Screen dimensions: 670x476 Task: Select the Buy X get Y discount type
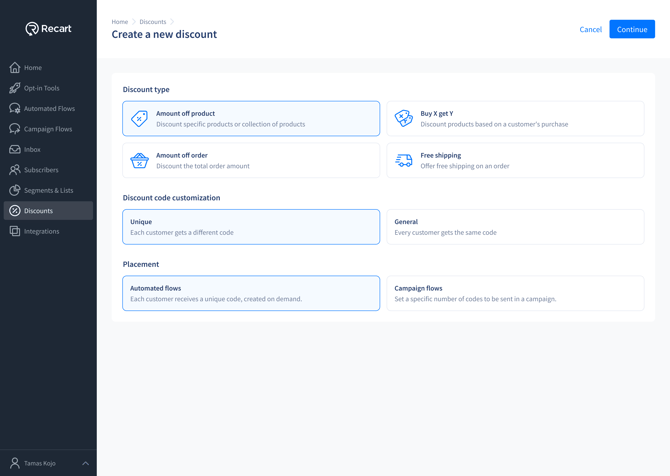pos(515,119)
